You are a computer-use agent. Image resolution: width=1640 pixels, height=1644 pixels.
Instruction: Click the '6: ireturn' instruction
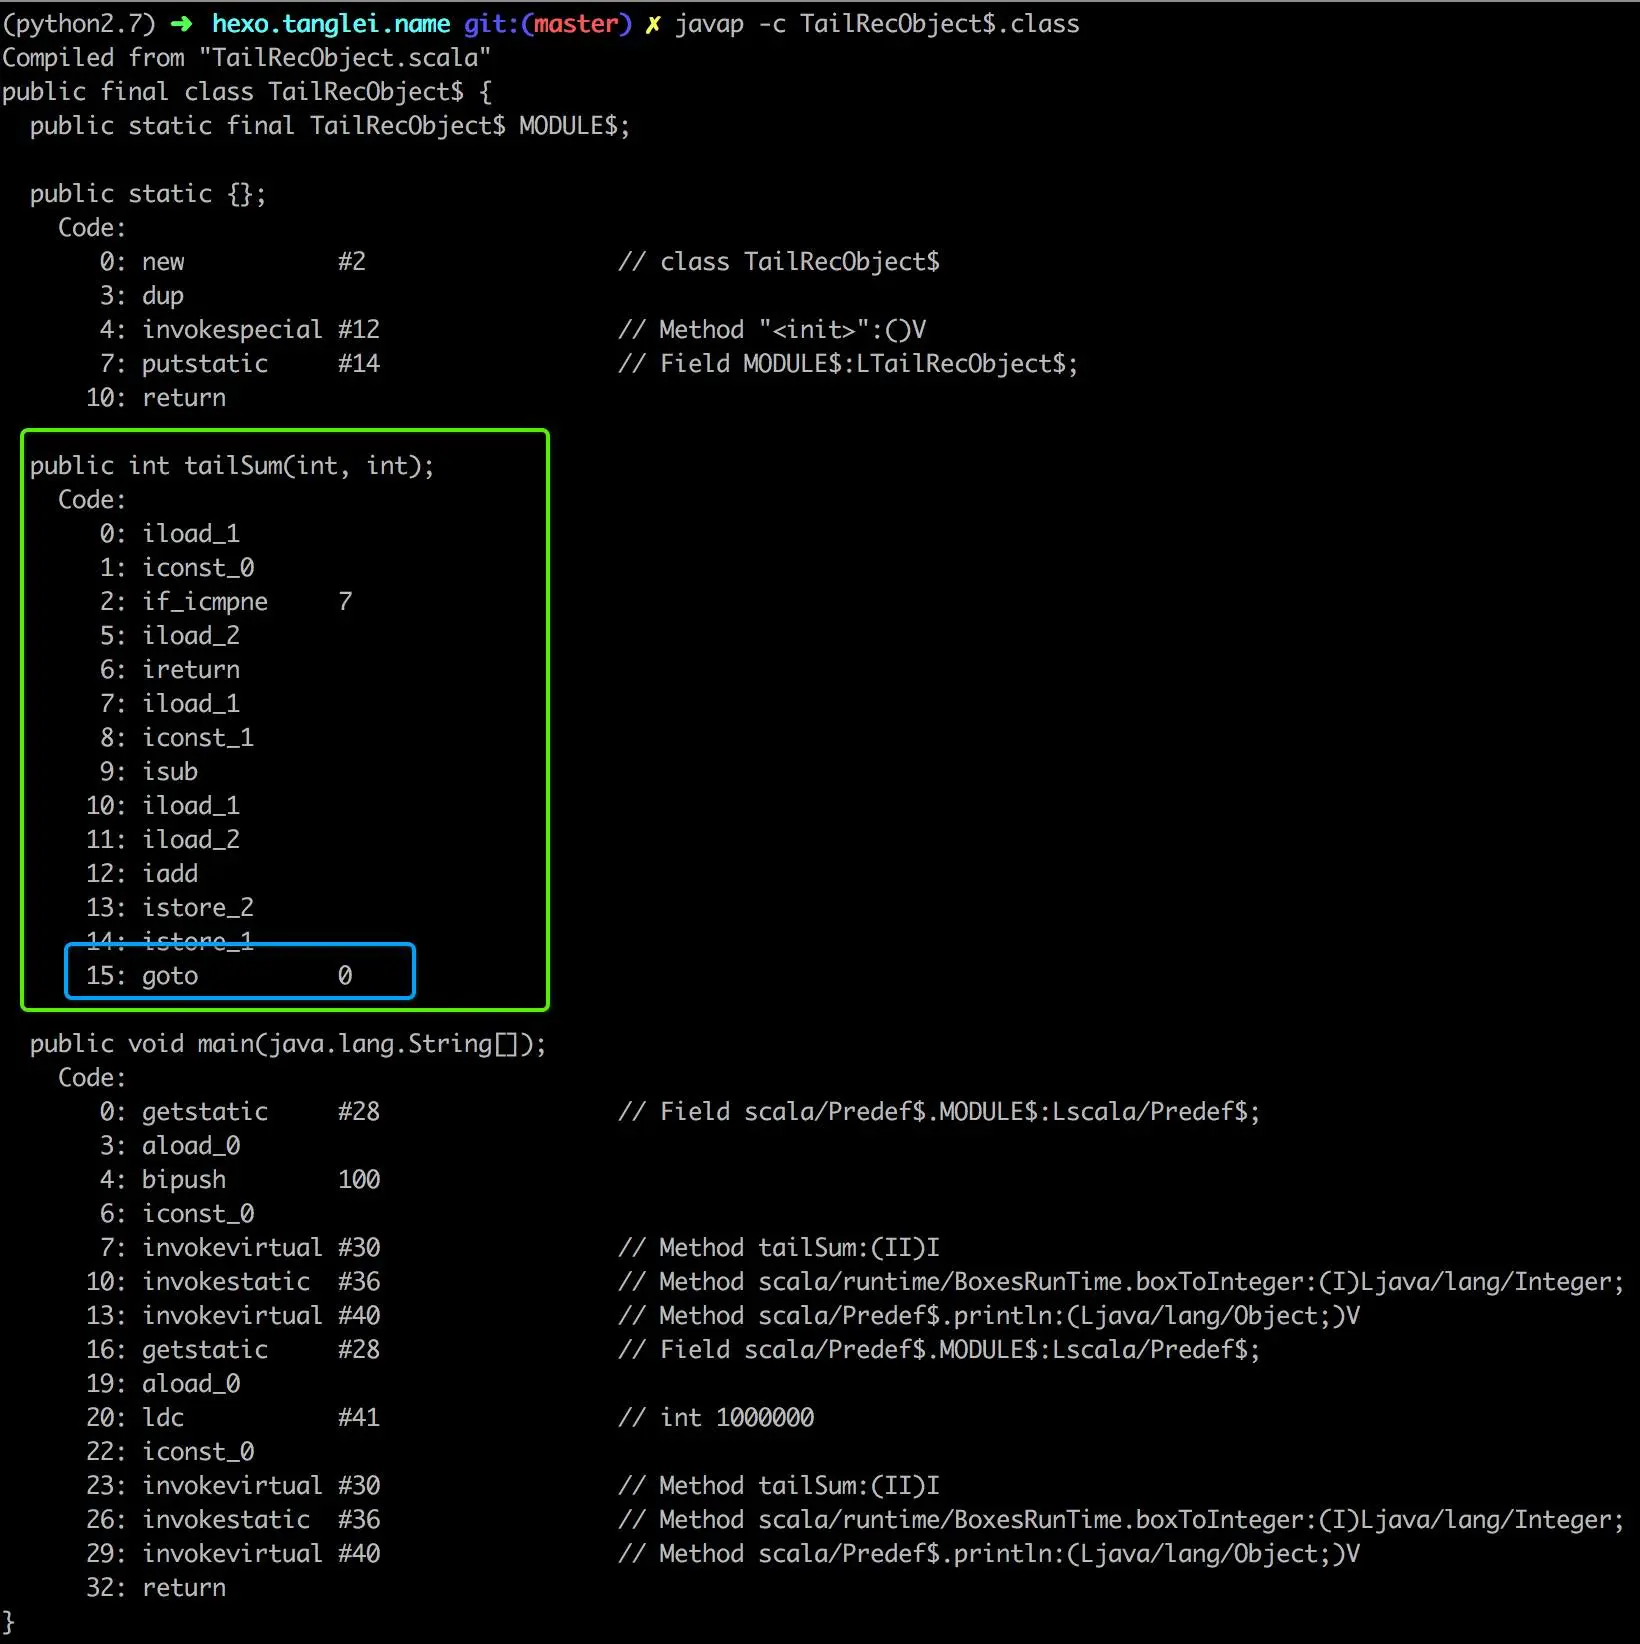[x=169, y=669]
